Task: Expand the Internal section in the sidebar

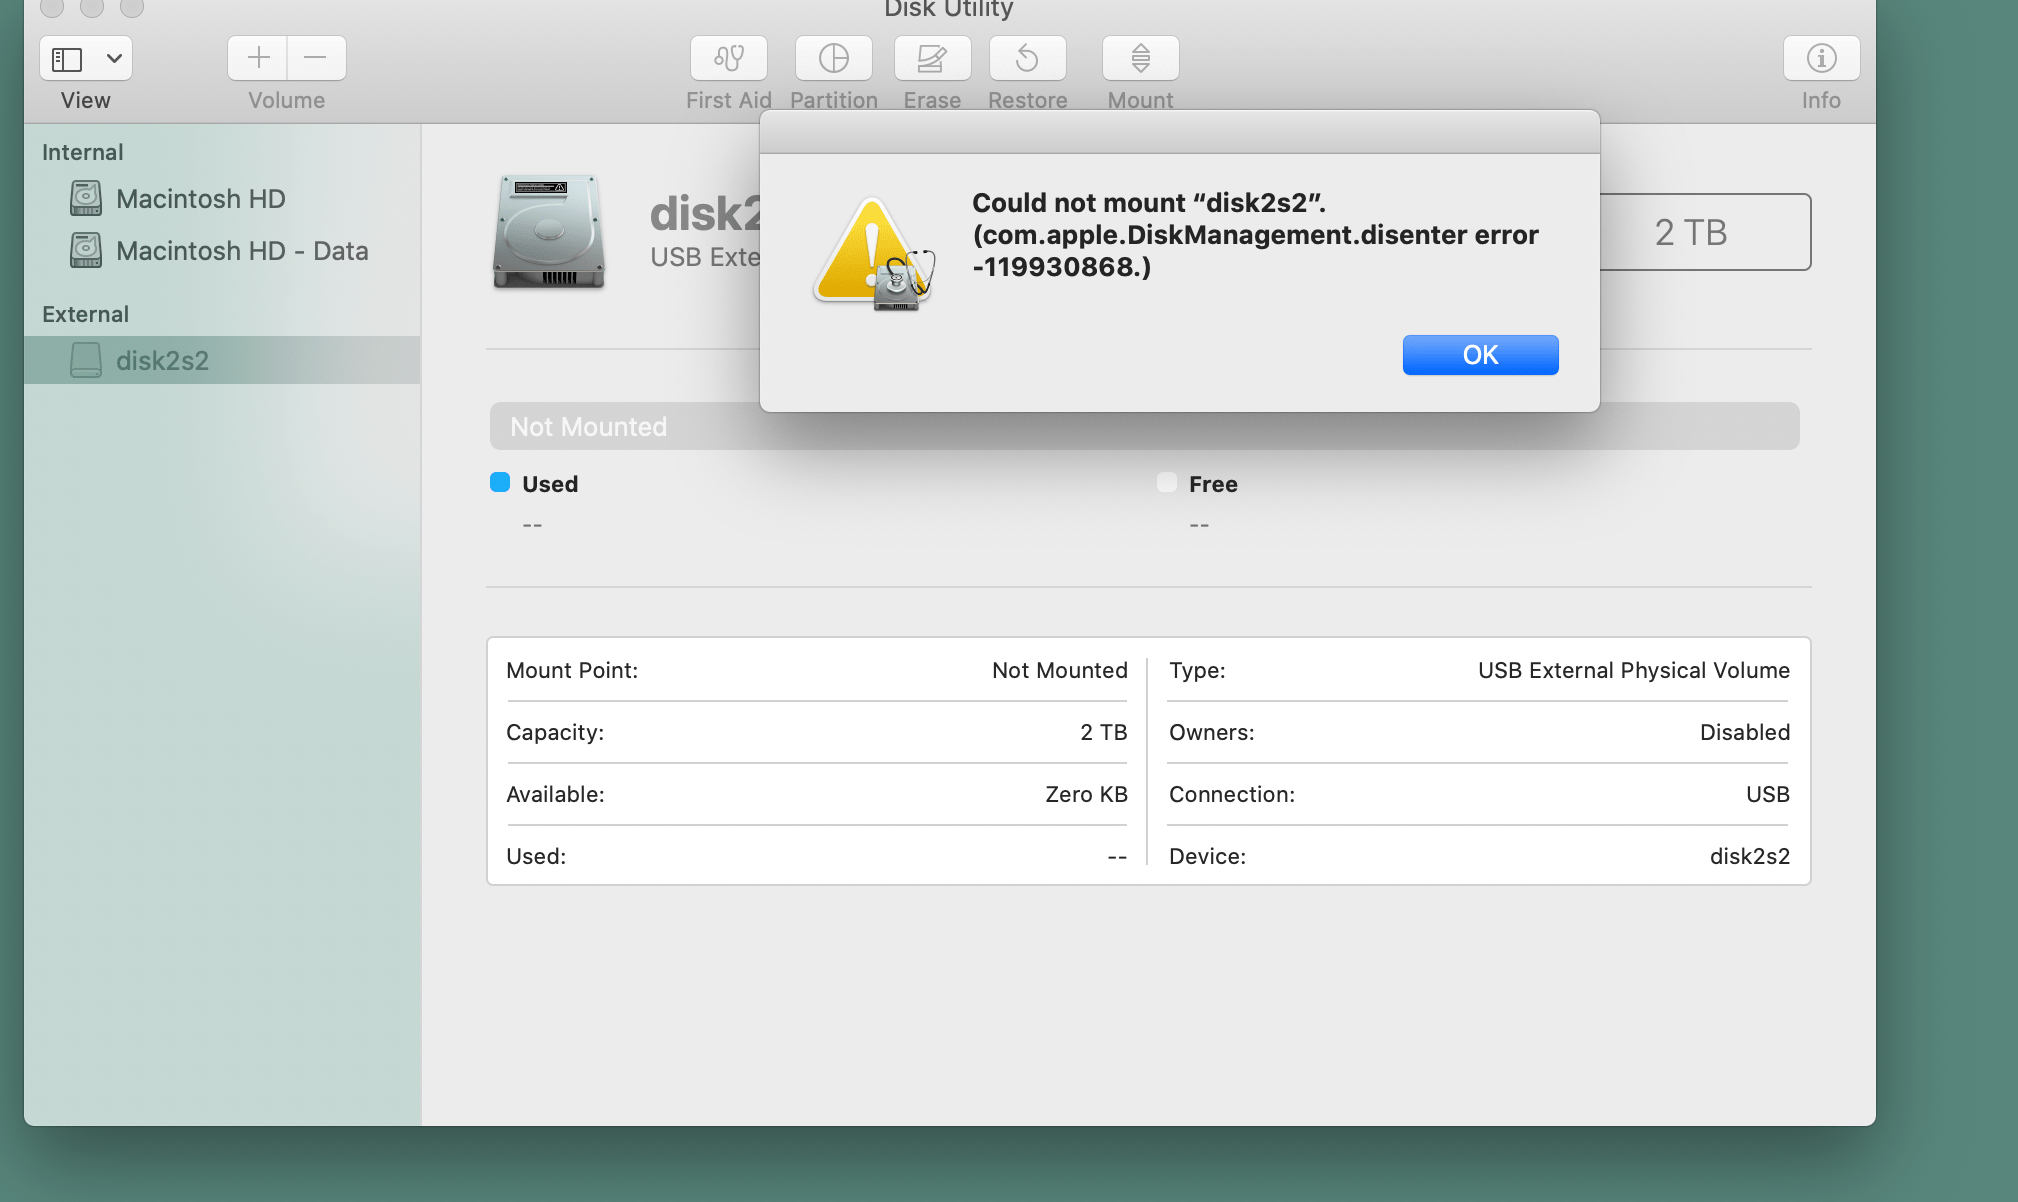Action: pos(82,152)
